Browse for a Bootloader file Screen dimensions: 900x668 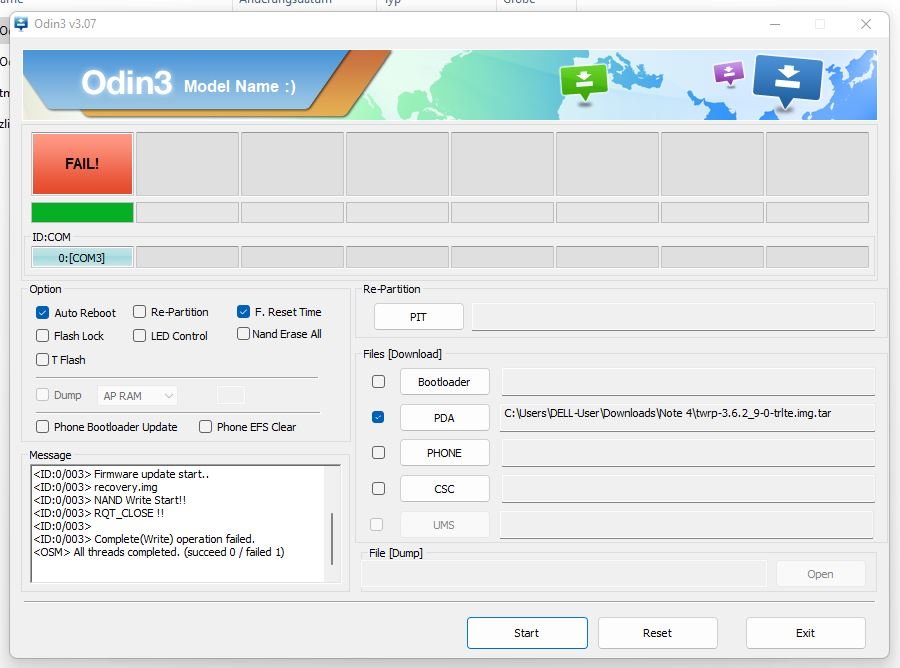(444, 382)
